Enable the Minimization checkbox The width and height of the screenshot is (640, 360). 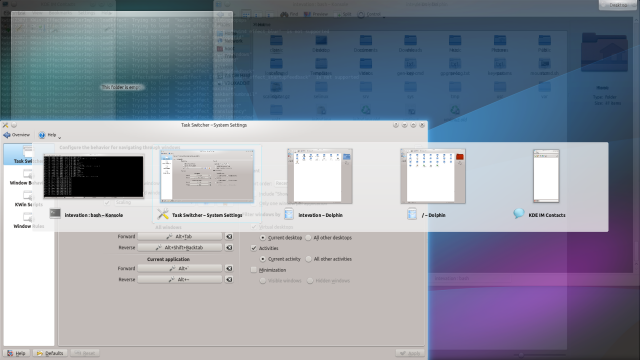tap(254, 270)
